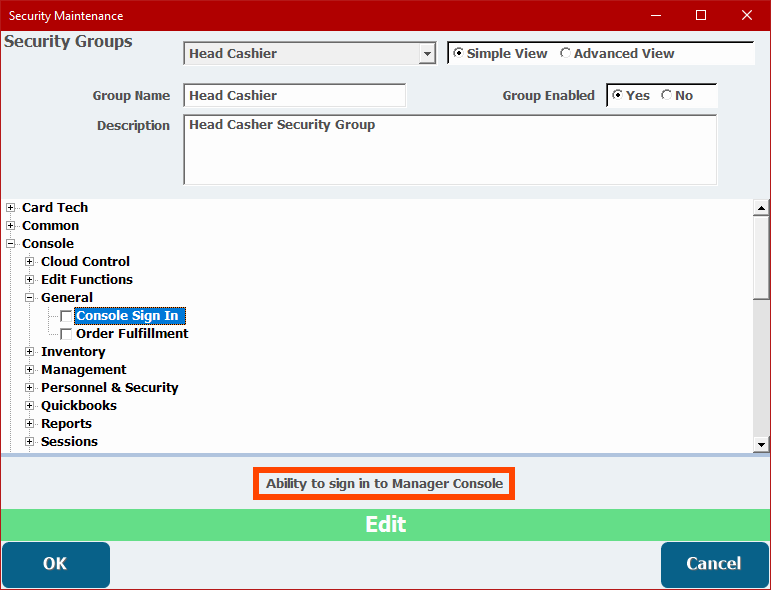The image size is (771, 590).
Task: Click the tree scrollbar down arrow
Action: pos(761,444)
